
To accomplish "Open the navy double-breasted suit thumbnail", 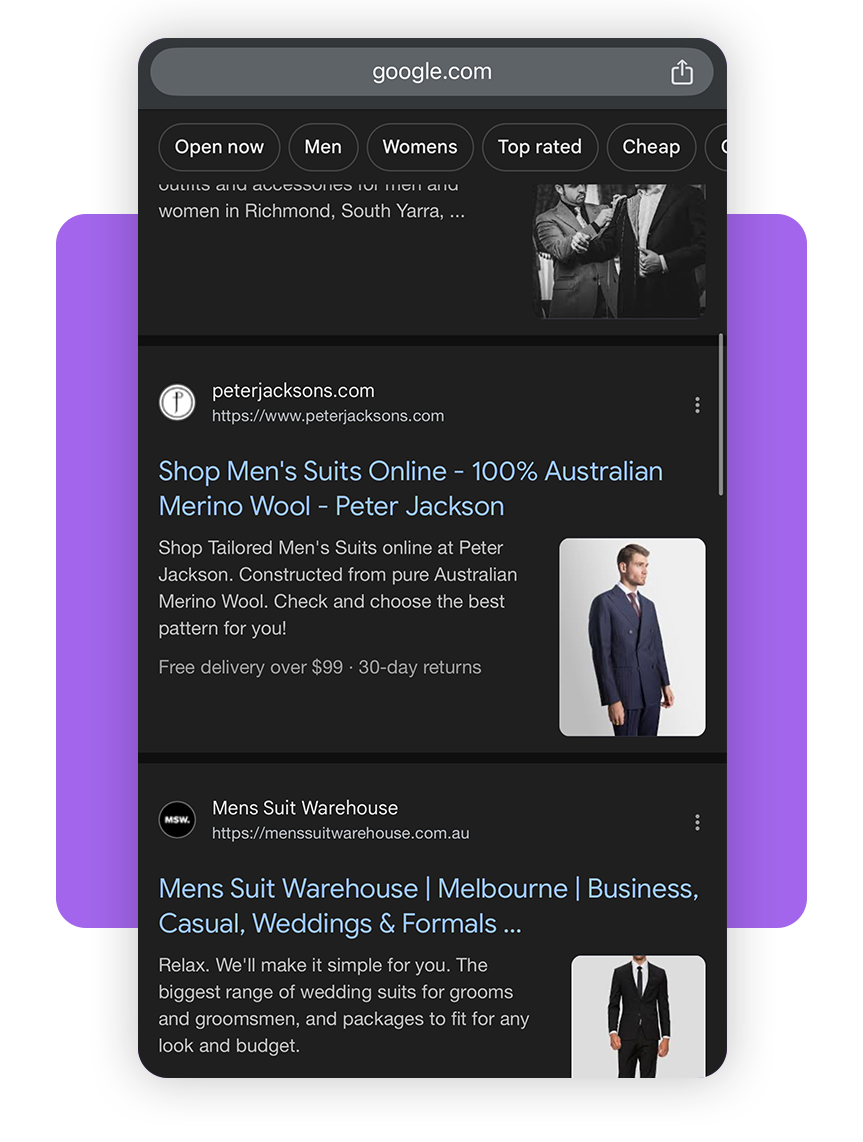I will 632,637.
